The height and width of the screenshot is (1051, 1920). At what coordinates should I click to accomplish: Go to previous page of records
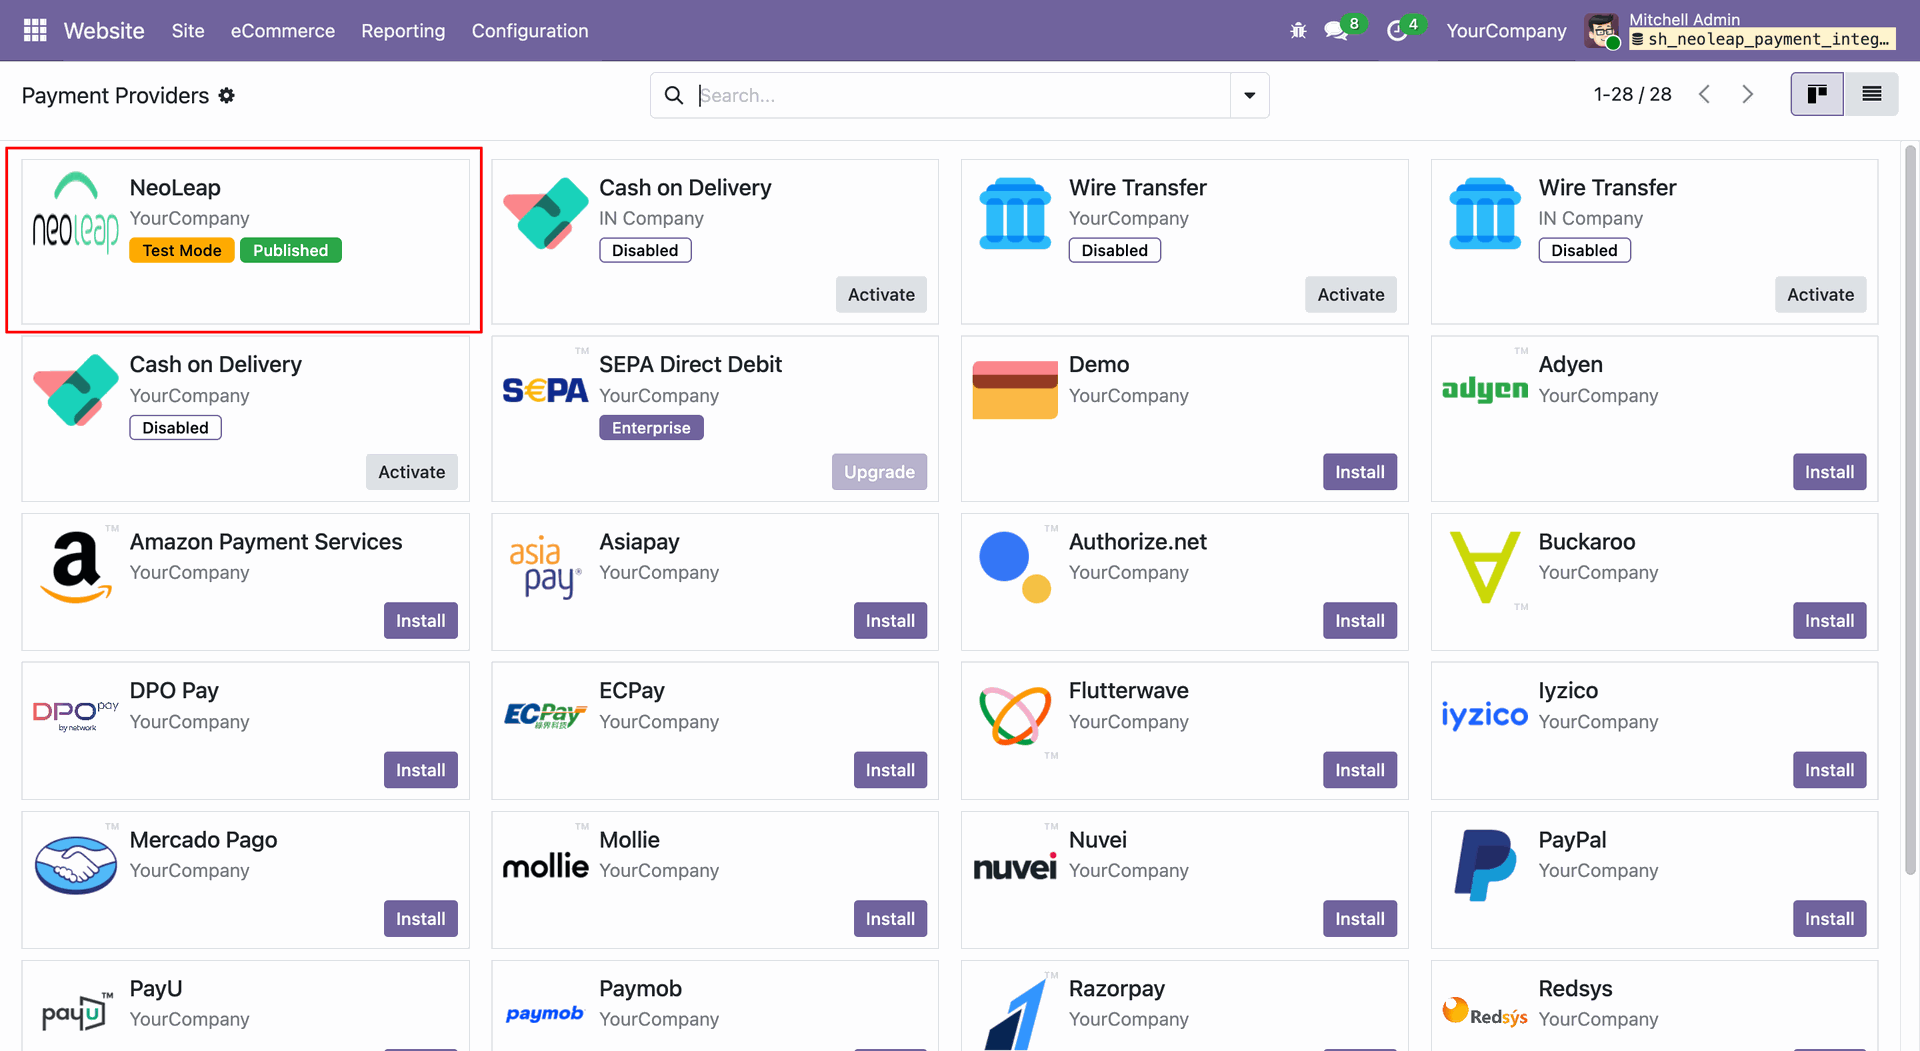pos(1704,94)
